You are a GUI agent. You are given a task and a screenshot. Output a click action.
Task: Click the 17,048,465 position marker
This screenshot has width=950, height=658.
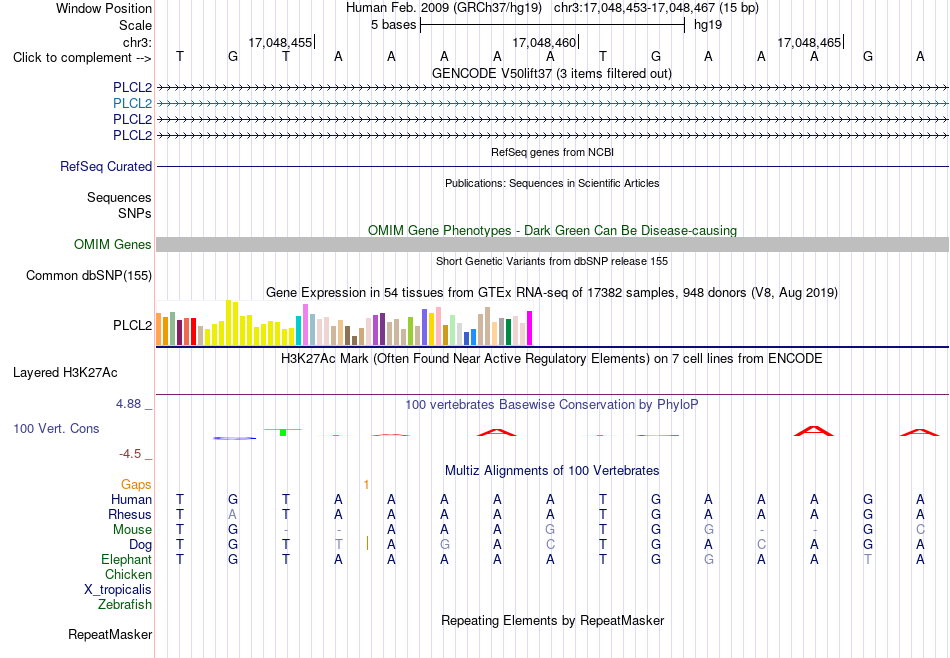click(809, 42)
